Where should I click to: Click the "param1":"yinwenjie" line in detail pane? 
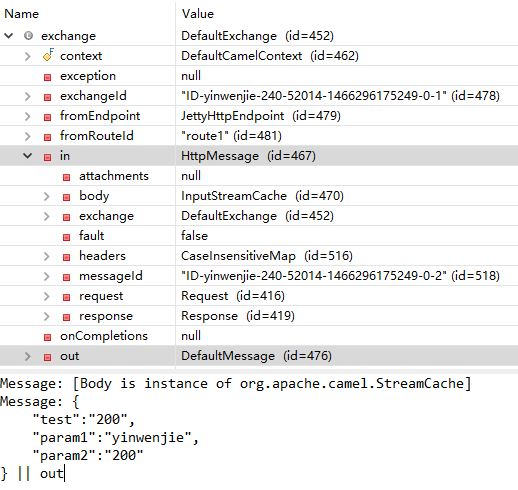(116, 437)
